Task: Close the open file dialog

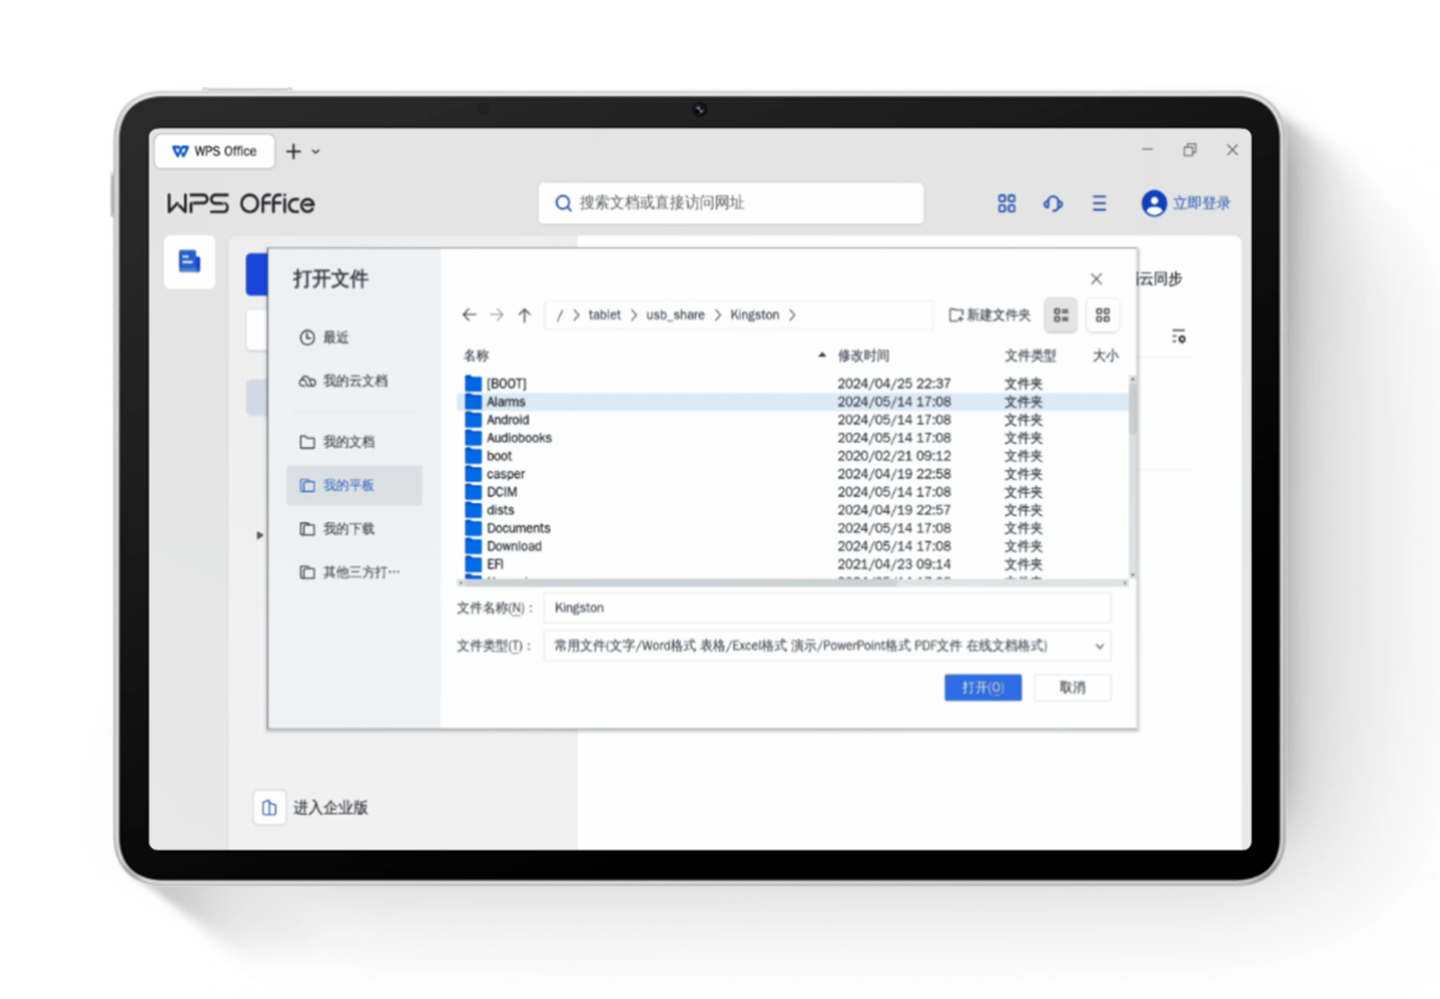Action: [x=1096, y=279]
